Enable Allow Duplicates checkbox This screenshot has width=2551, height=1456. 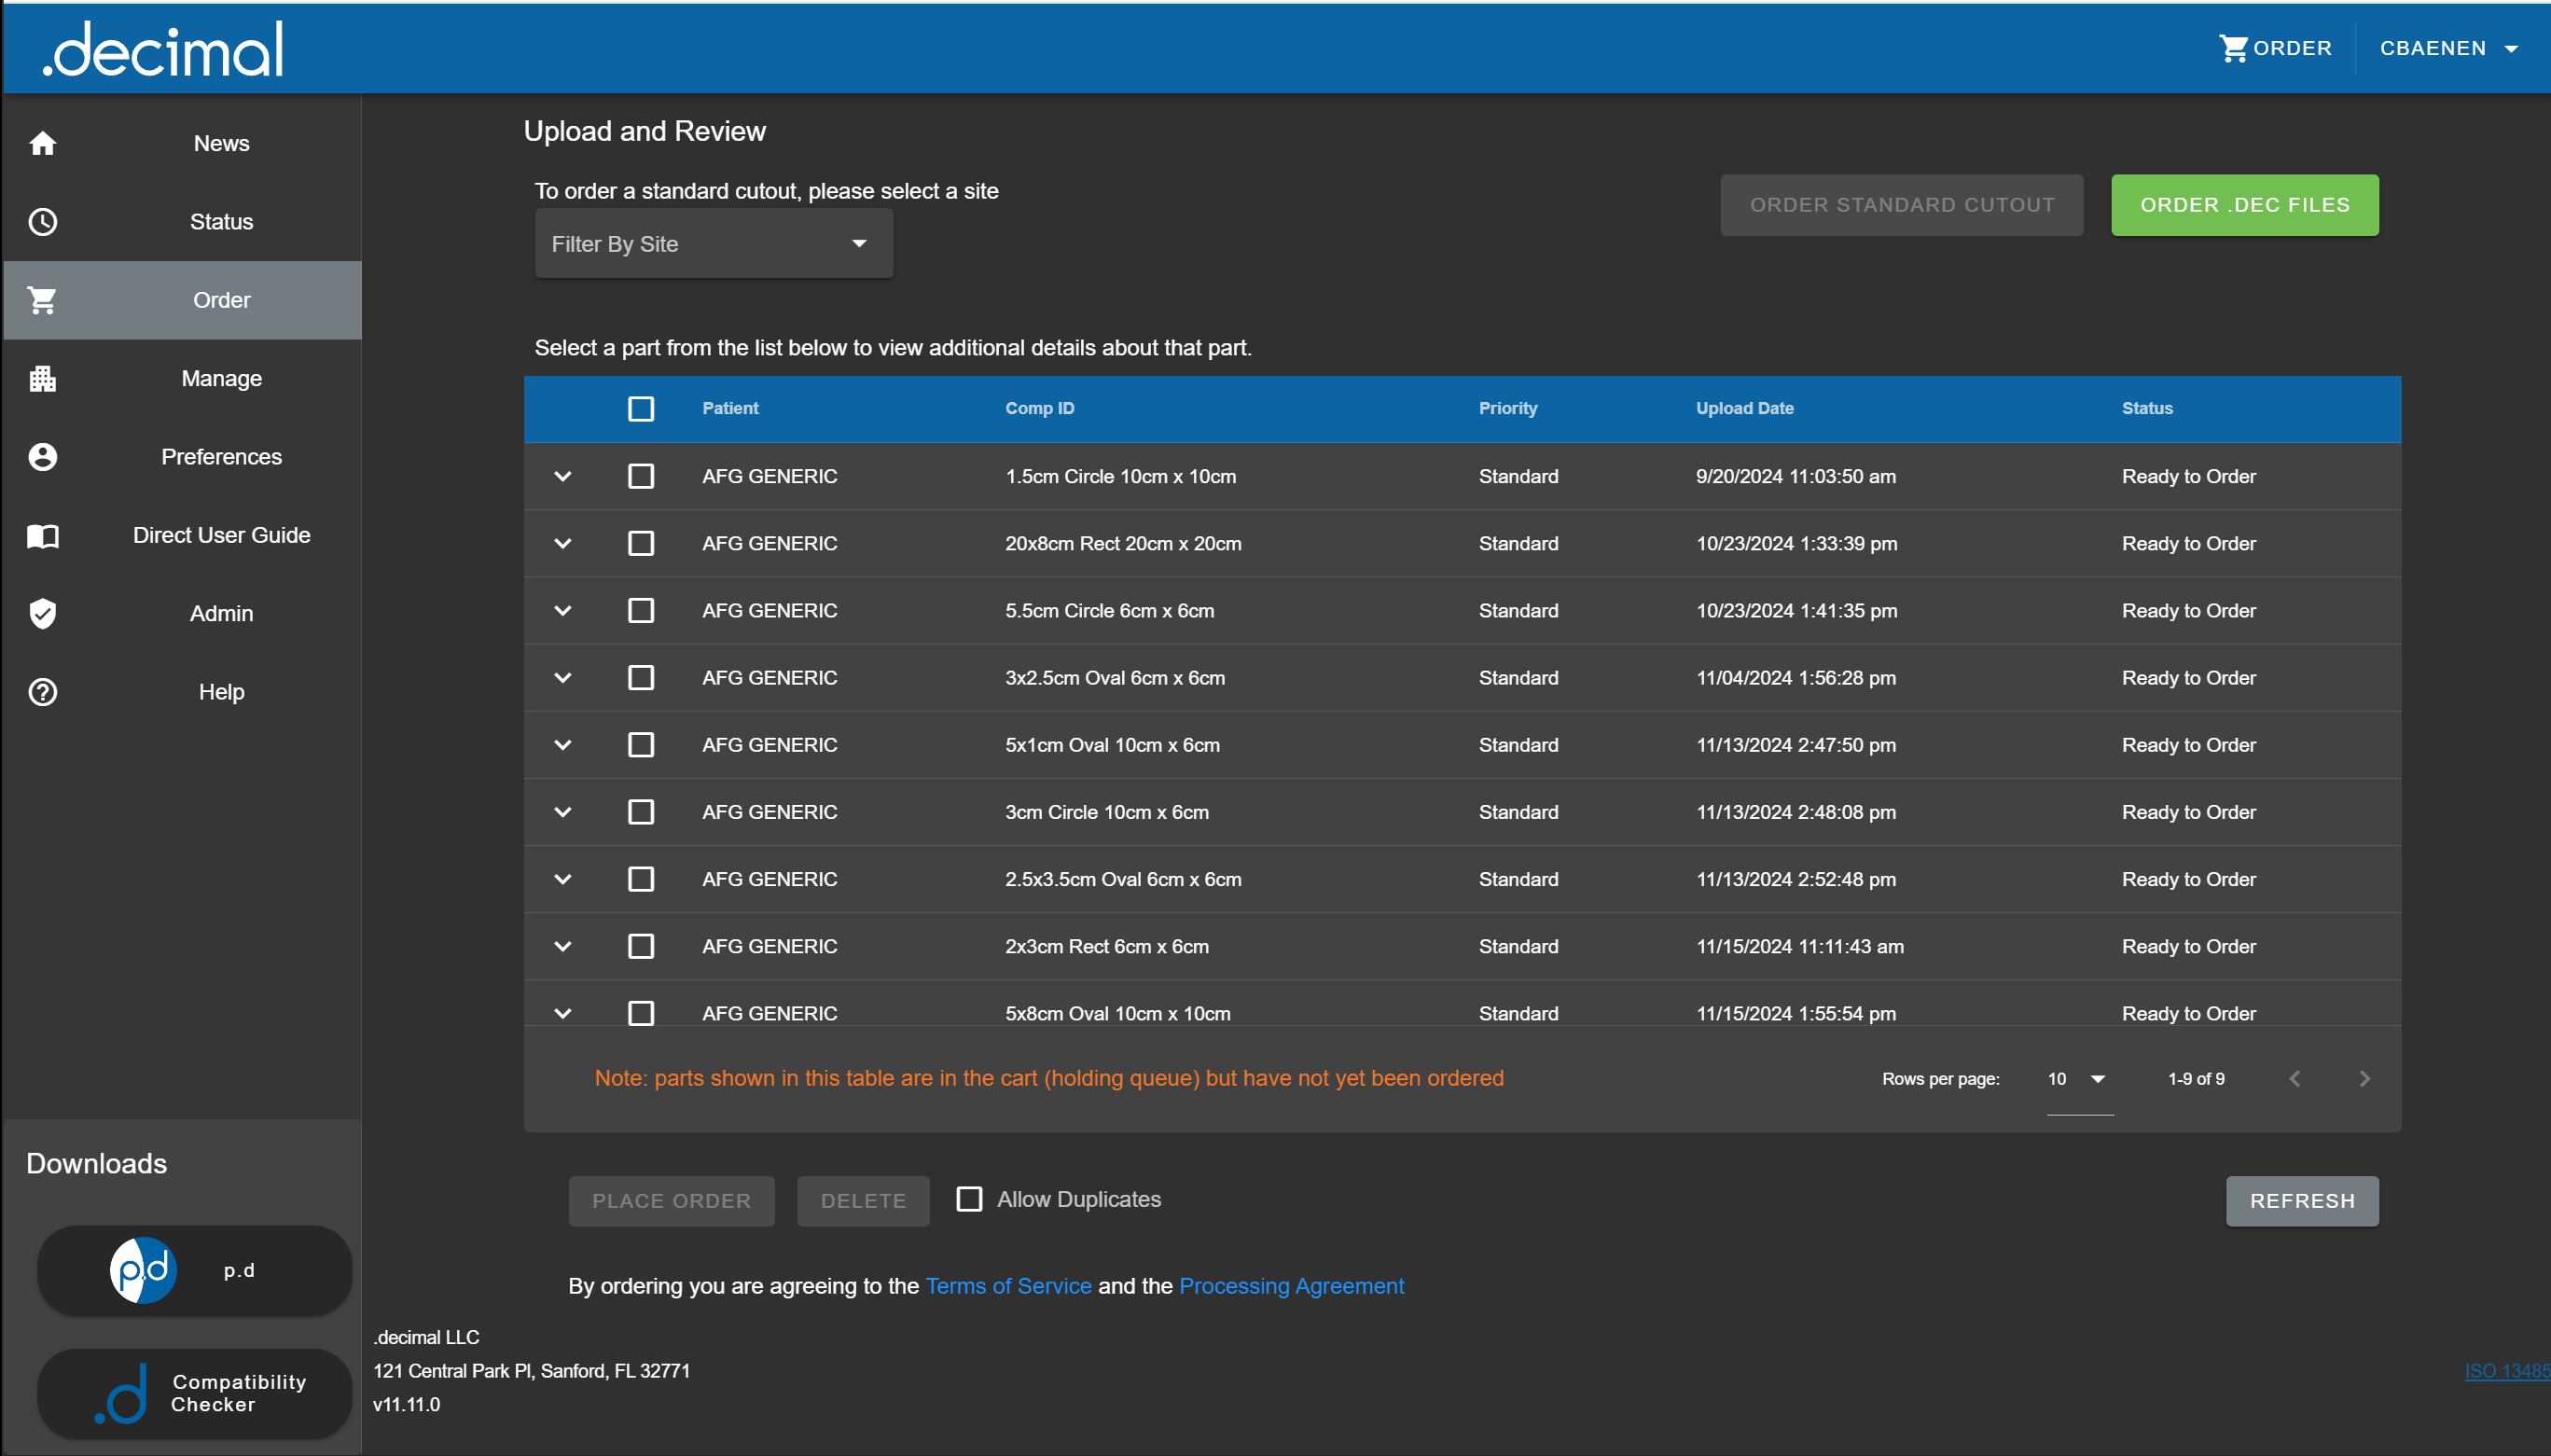[969, 1199]
